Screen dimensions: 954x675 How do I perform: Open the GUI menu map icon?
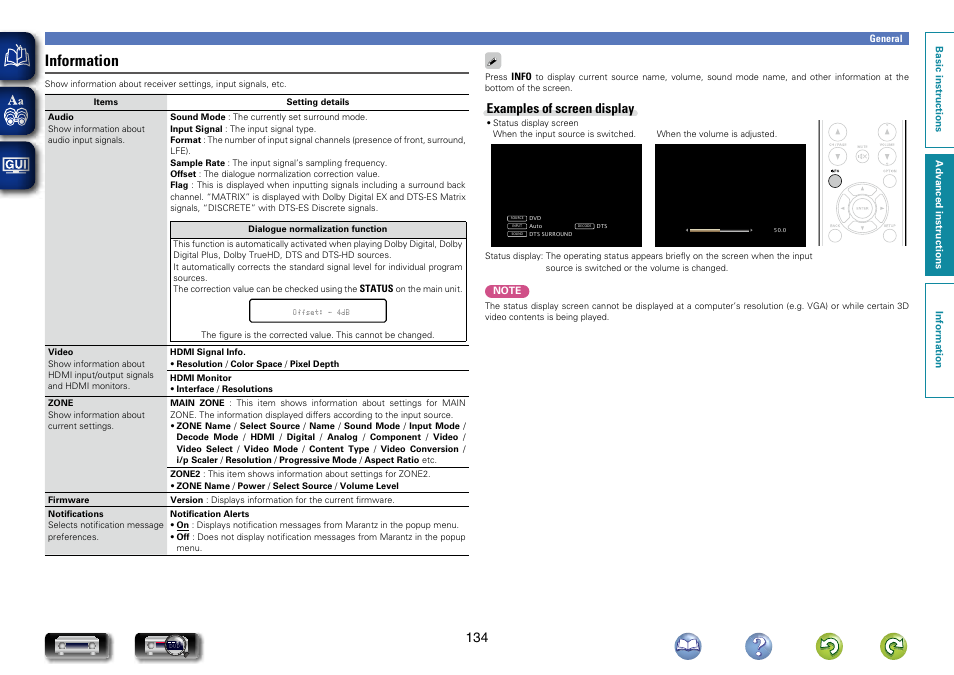(x=17, y=165)
